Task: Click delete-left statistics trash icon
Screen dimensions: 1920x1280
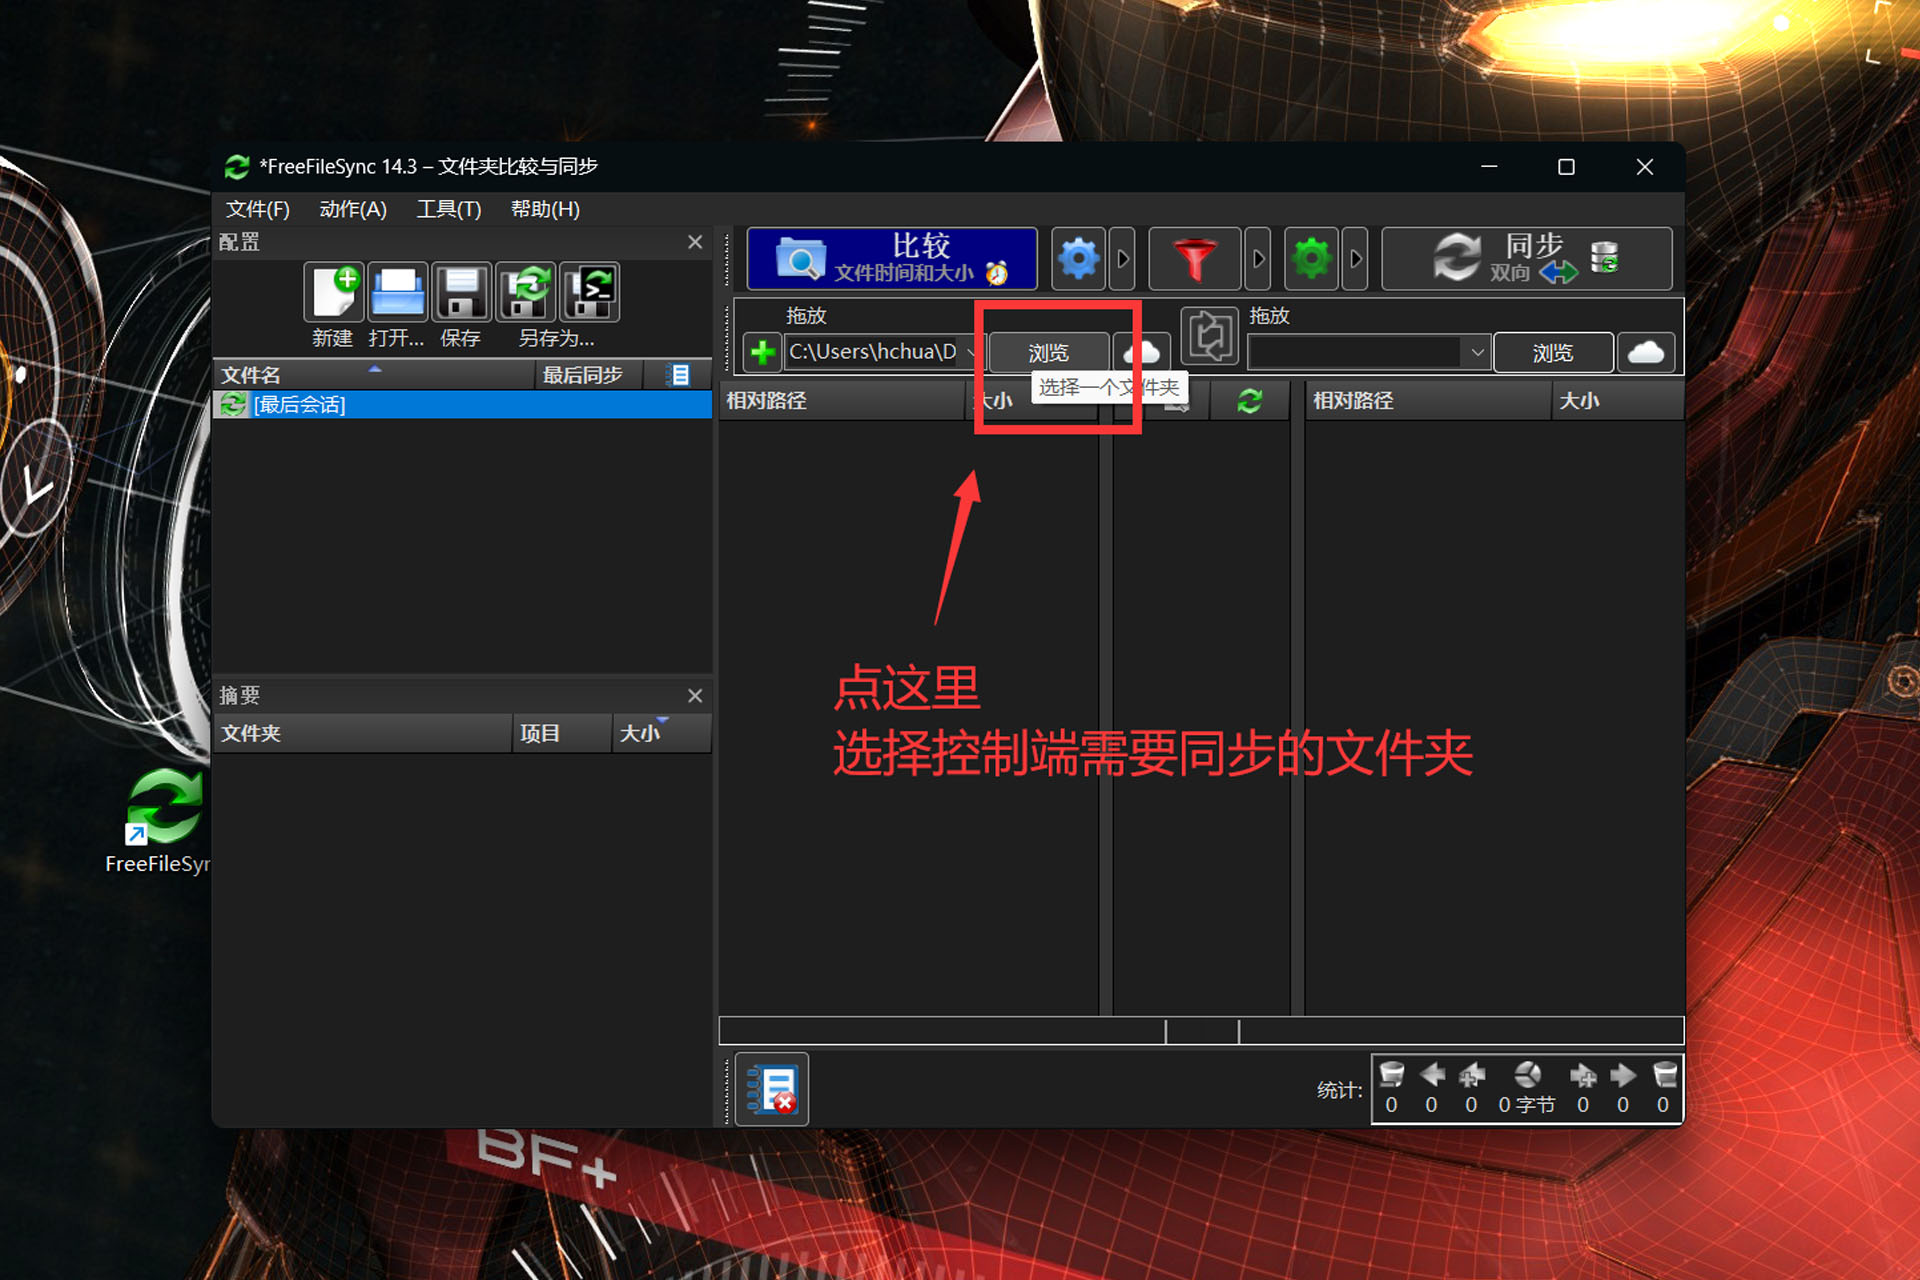Action: point(1391,1075)
